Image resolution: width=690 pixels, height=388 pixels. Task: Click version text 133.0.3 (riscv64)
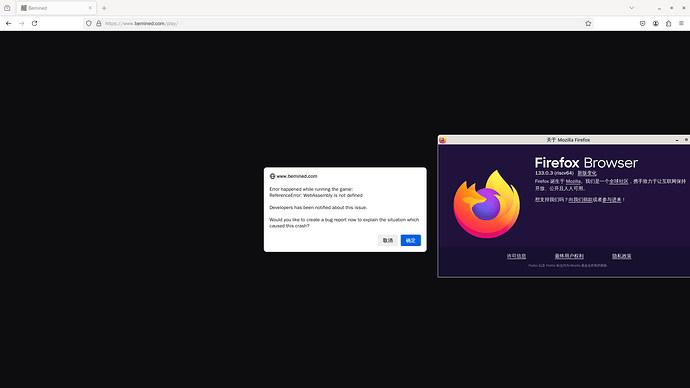pos(554,173)
